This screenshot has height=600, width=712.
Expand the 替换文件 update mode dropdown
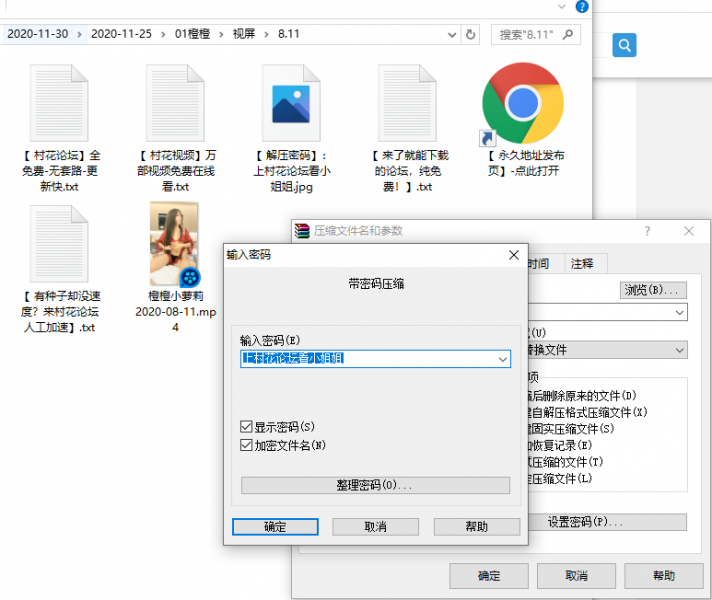coord(679,350)
